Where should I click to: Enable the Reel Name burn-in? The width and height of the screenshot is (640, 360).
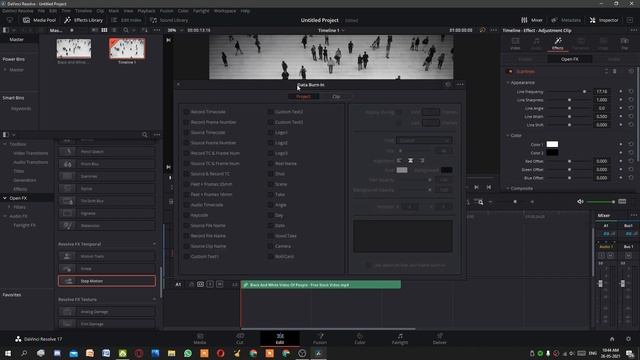[271, 163]
